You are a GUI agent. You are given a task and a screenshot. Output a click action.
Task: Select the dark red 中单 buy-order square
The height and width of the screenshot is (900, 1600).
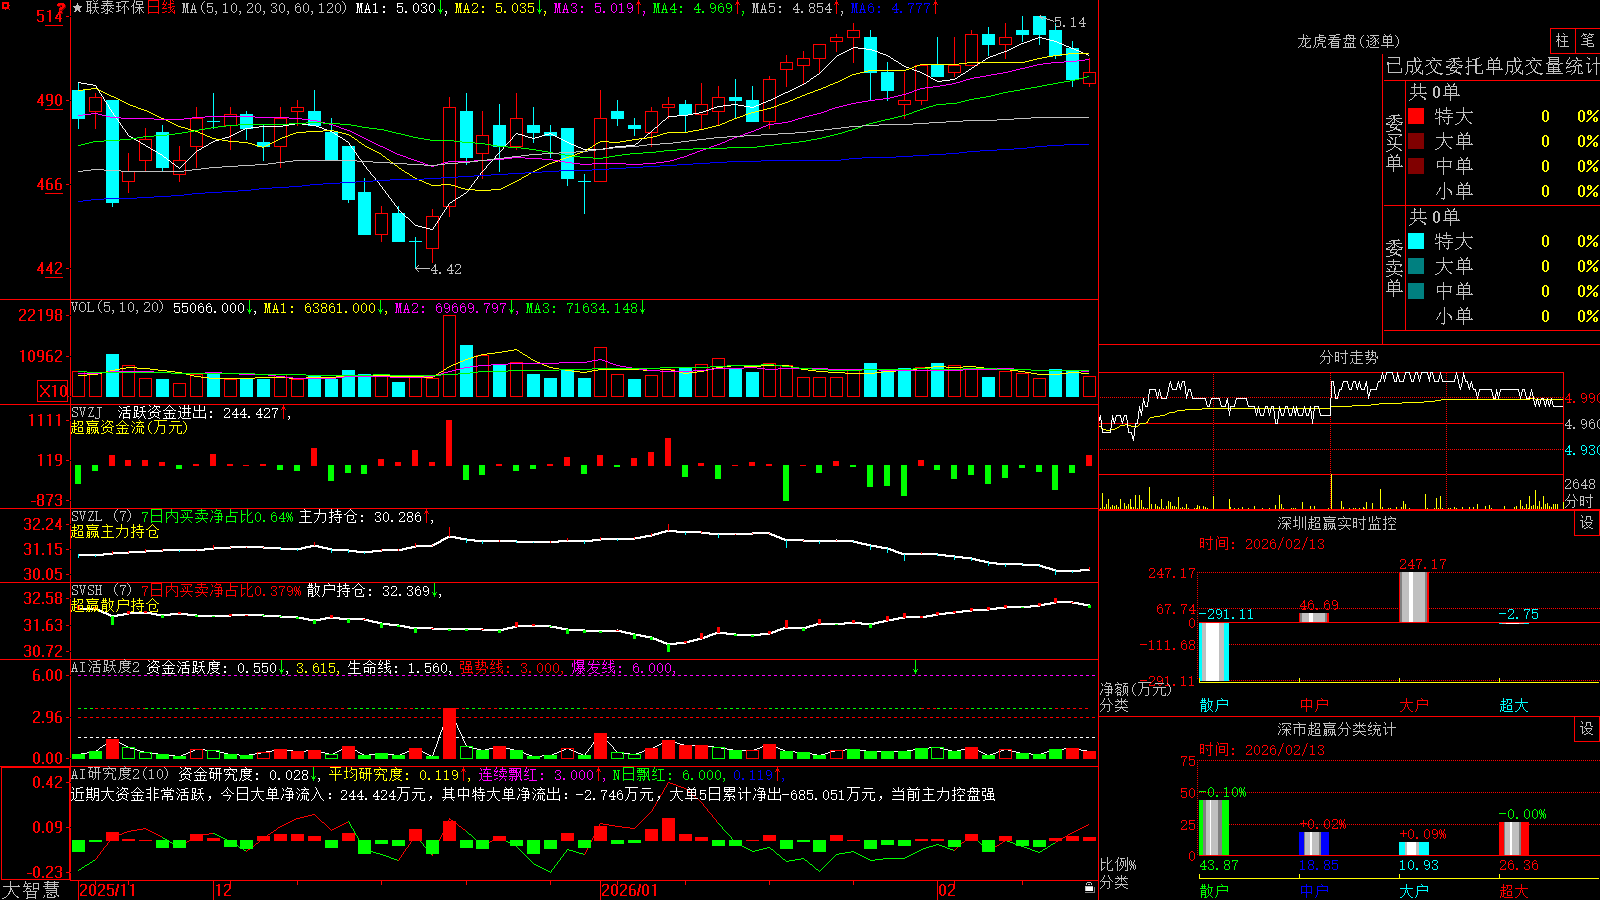click(1416, 166)
